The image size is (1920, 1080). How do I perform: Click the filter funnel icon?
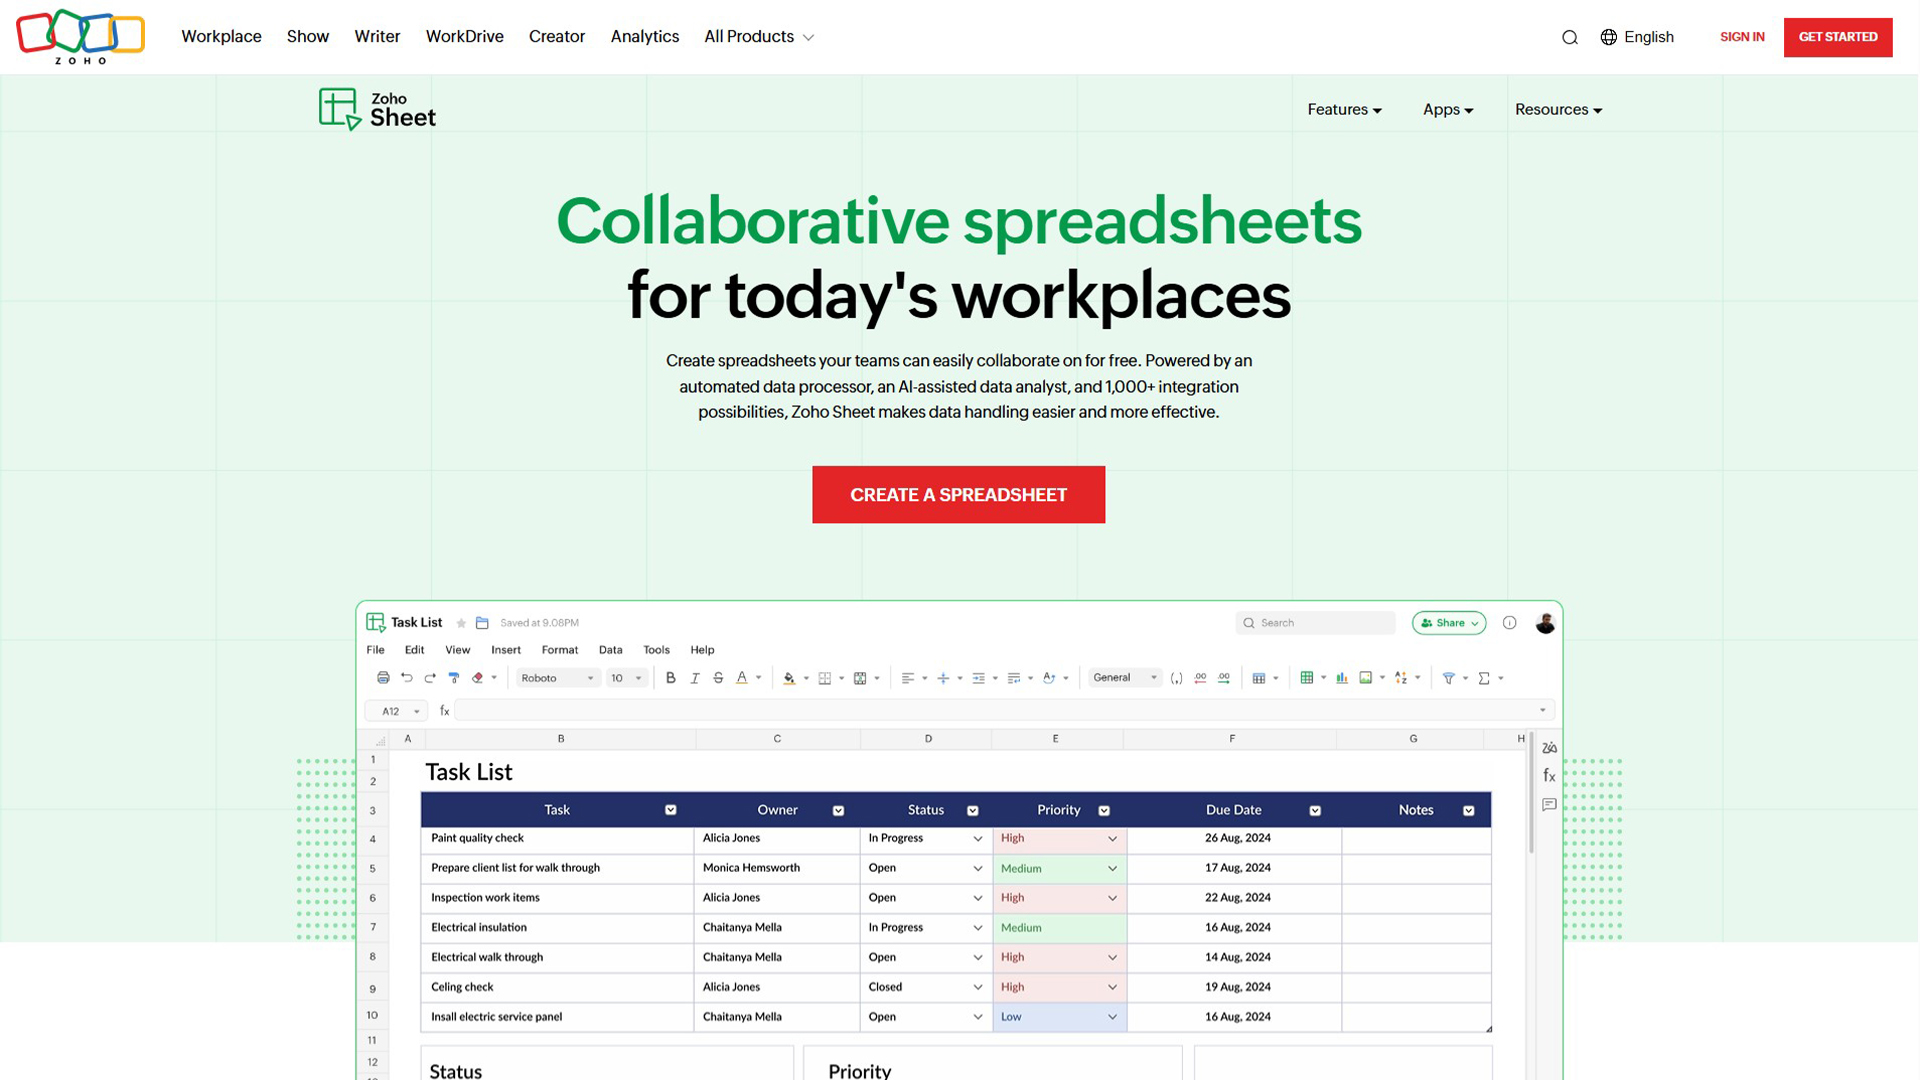point(1449,678)
